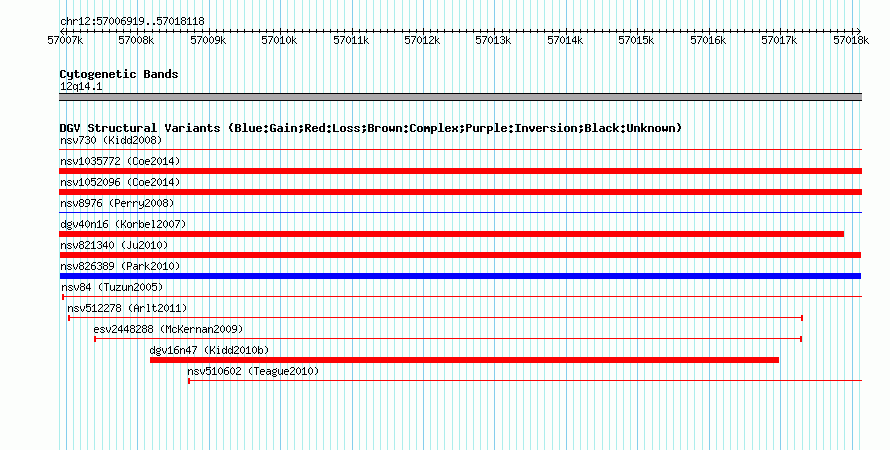Click the thin red nsv84 variant line
Image resolution: width=890 pixels, height=450 pixels.
point(462,297)
